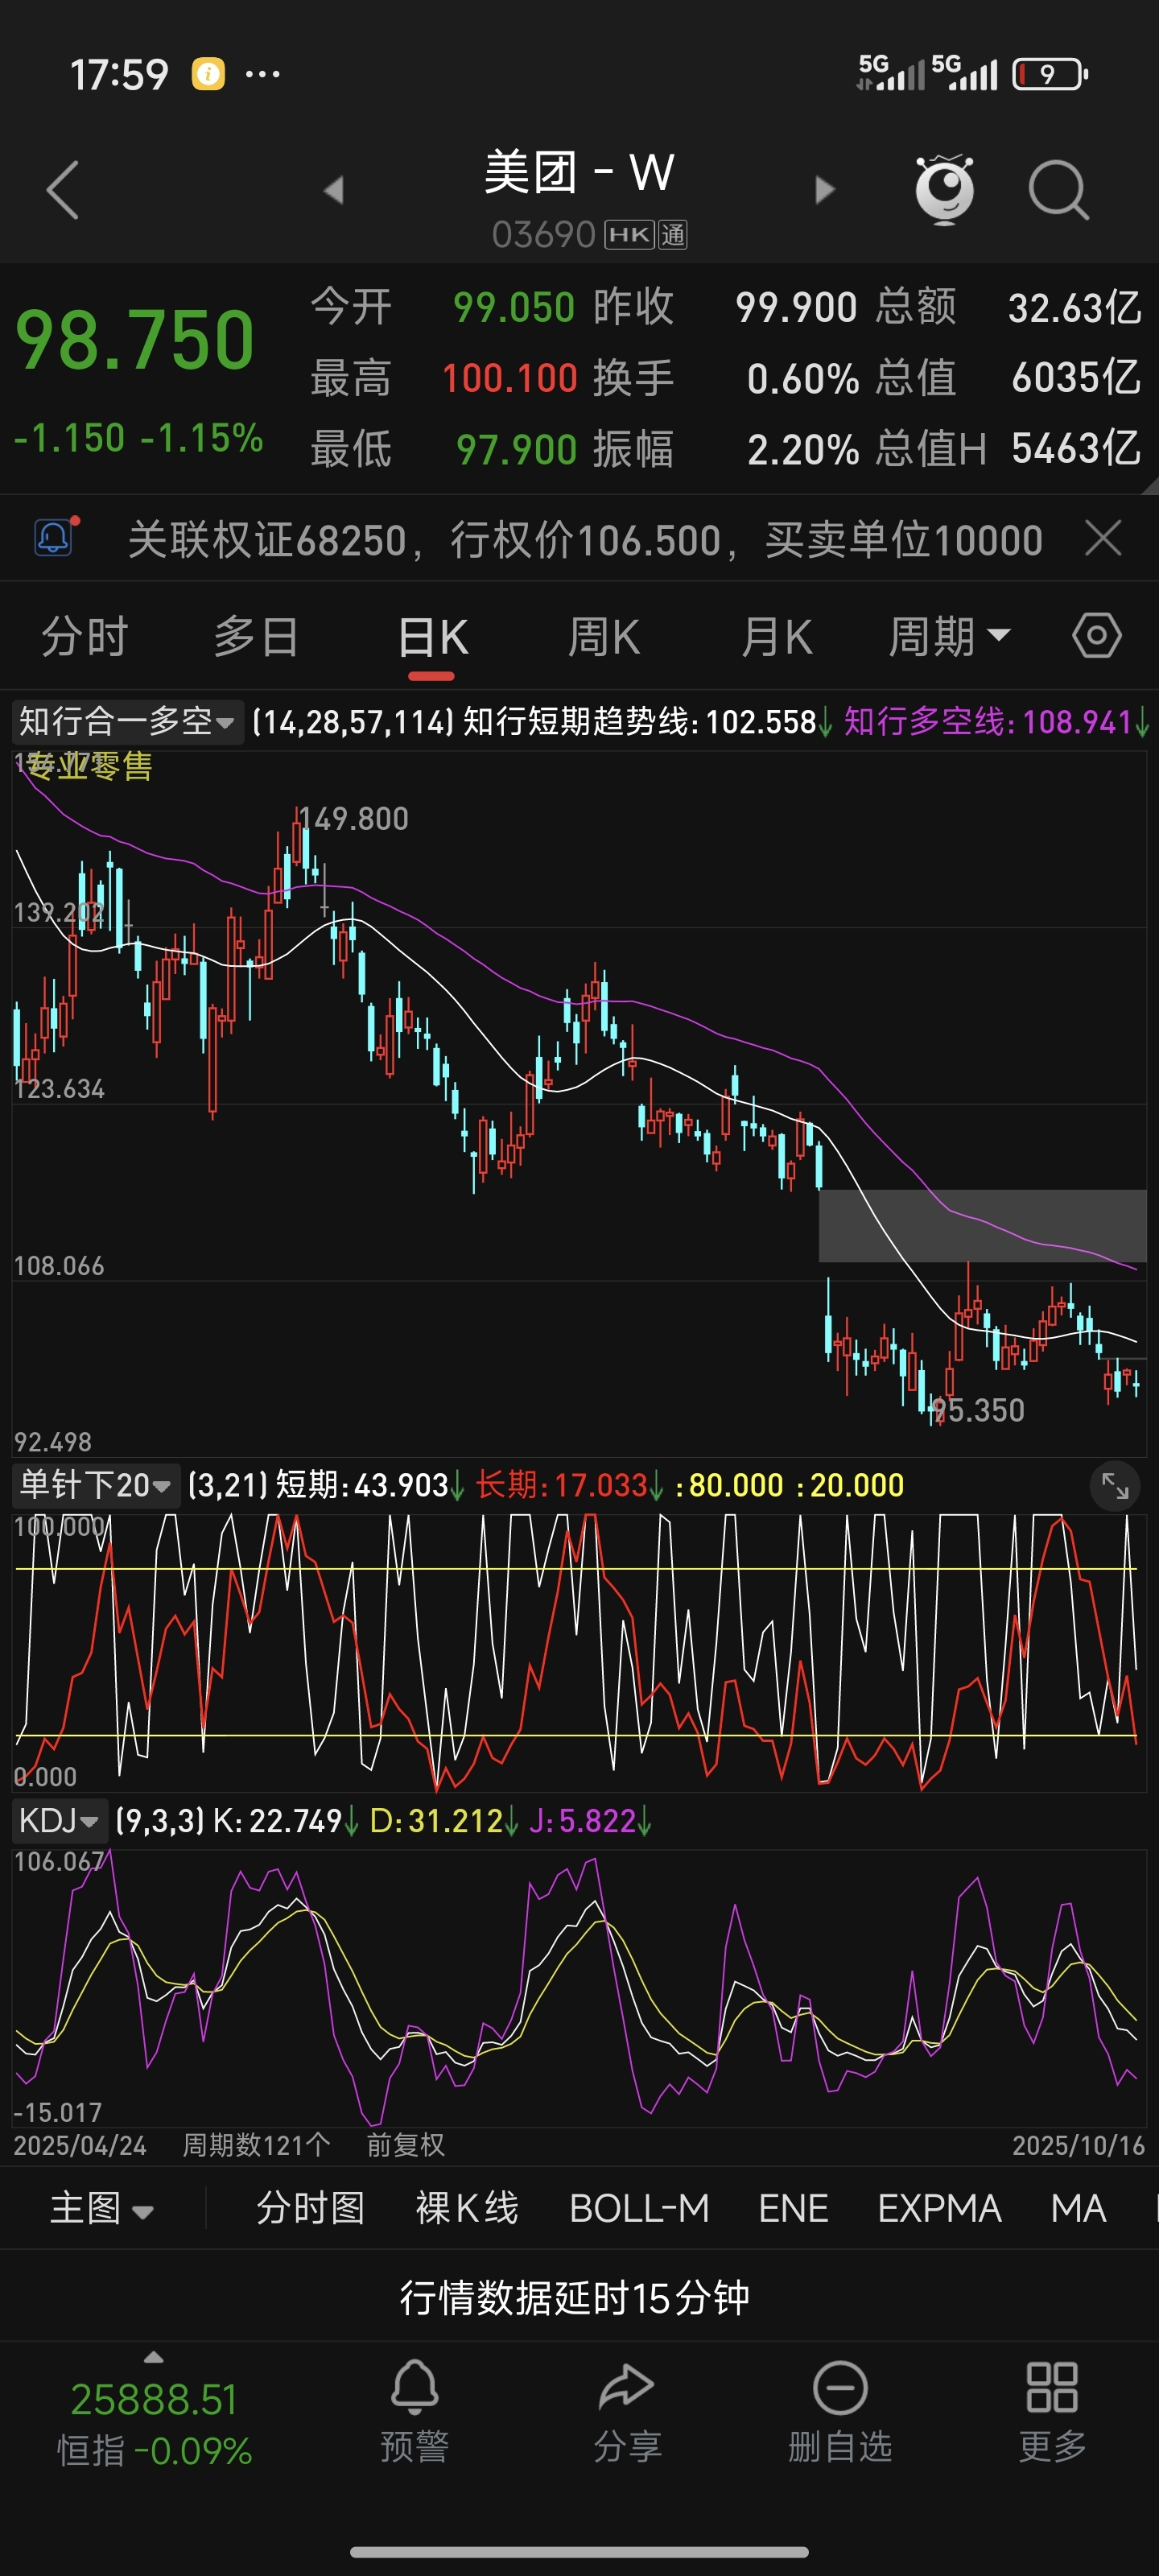Tap the 最高 100.100 value
This screenshot has height=2576, width=1159.
pos(510,379)
